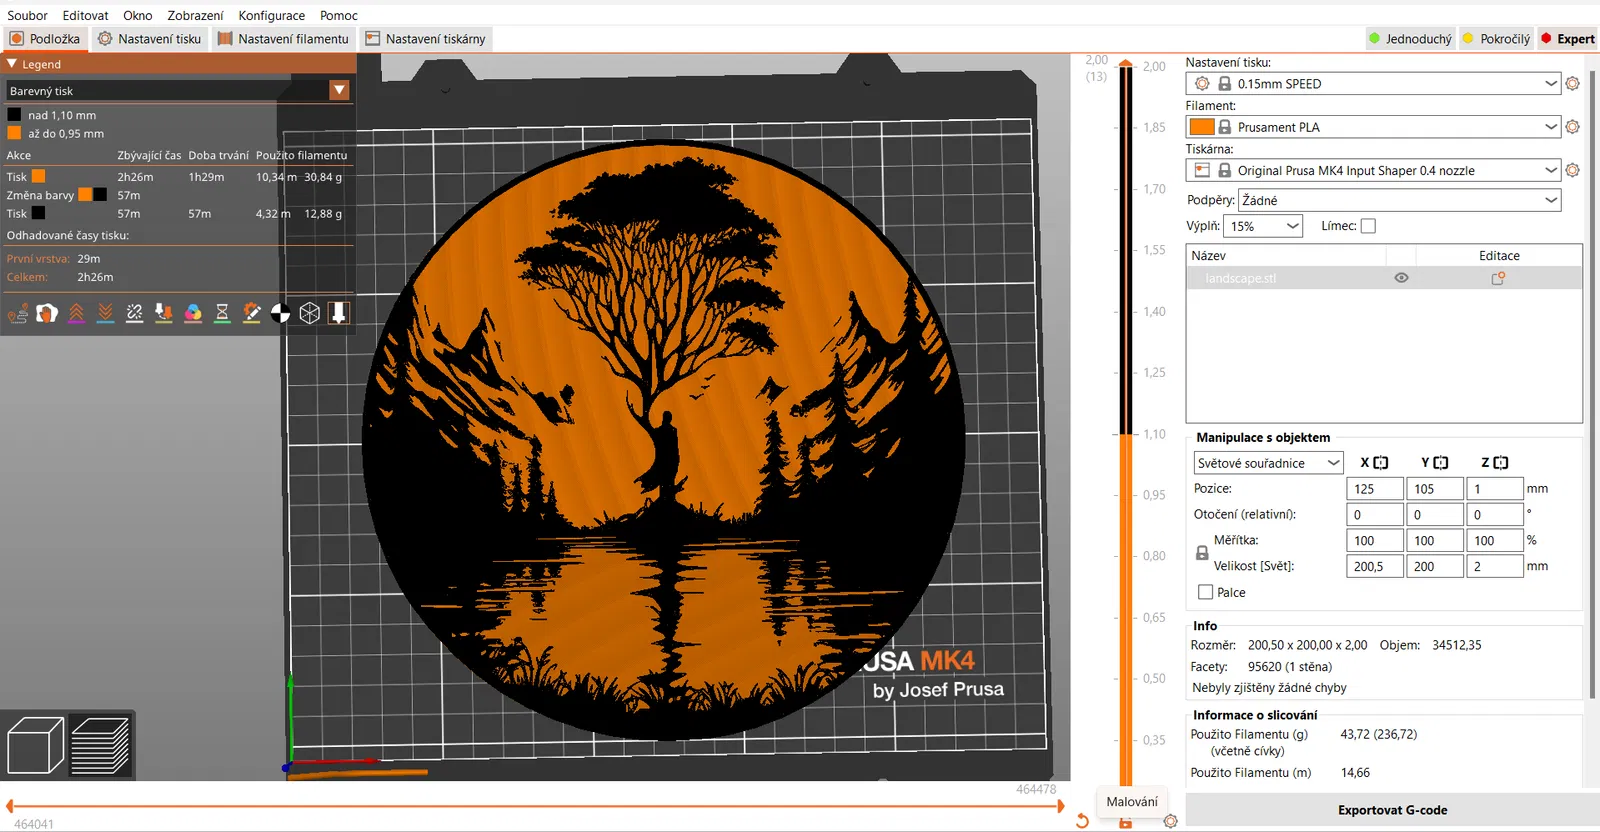Toggle shells cube icon
Viewport: 1600px width, 832px height.
click(310, 314)
